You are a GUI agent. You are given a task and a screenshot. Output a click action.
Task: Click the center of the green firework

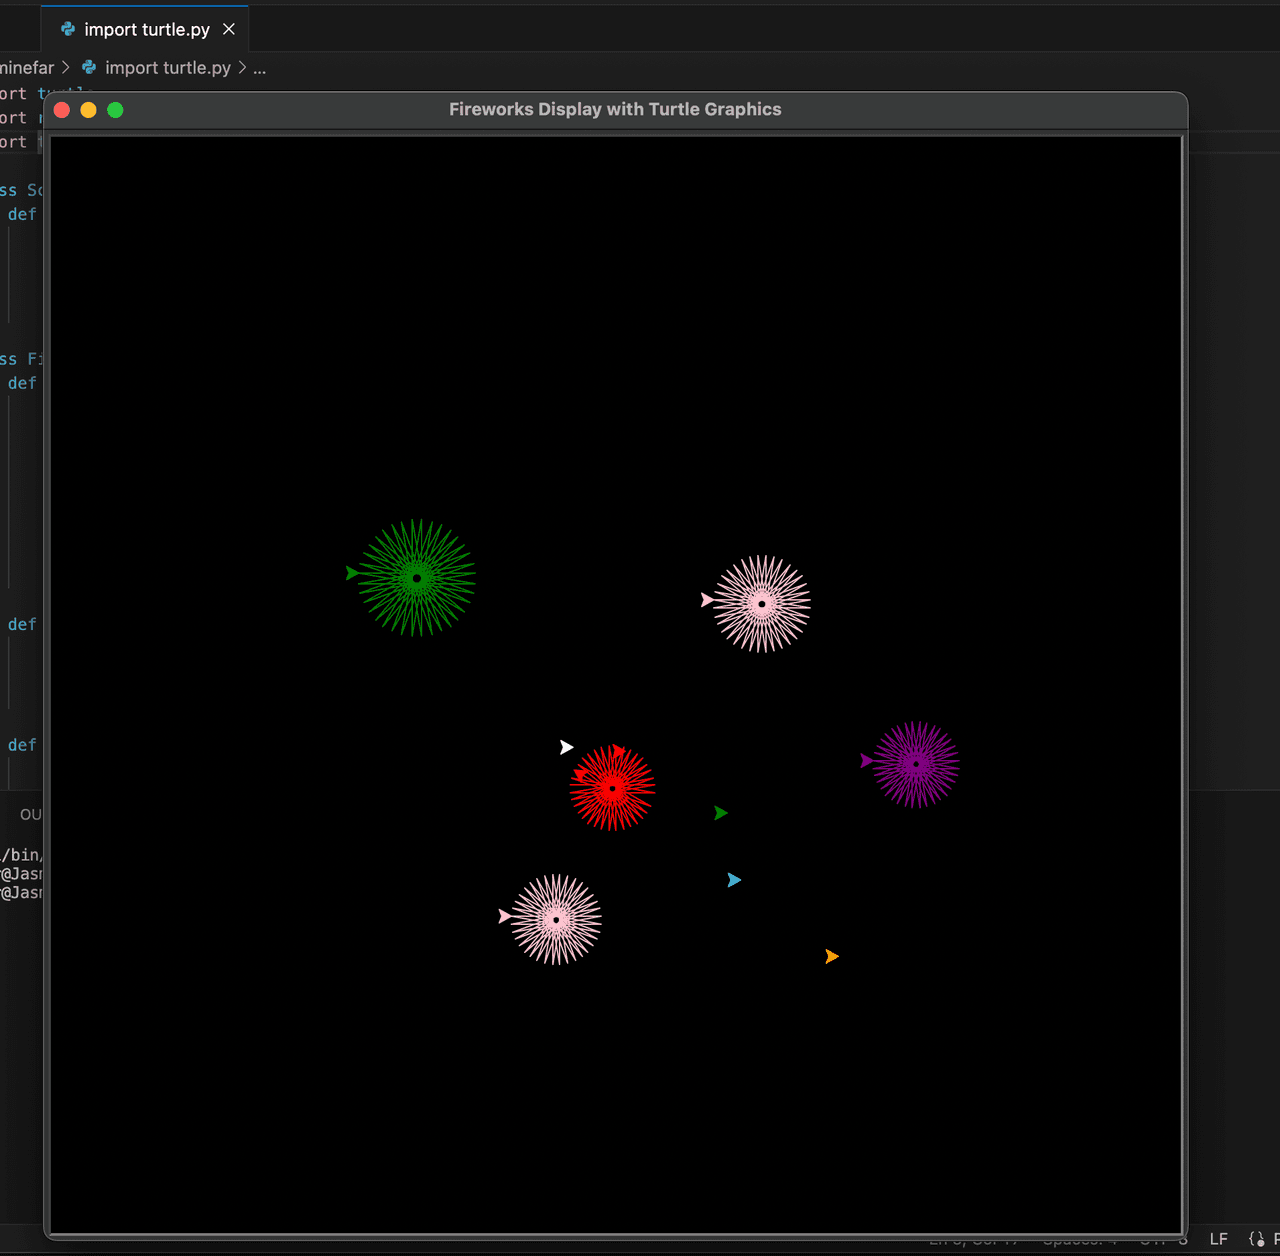point(417,578)
